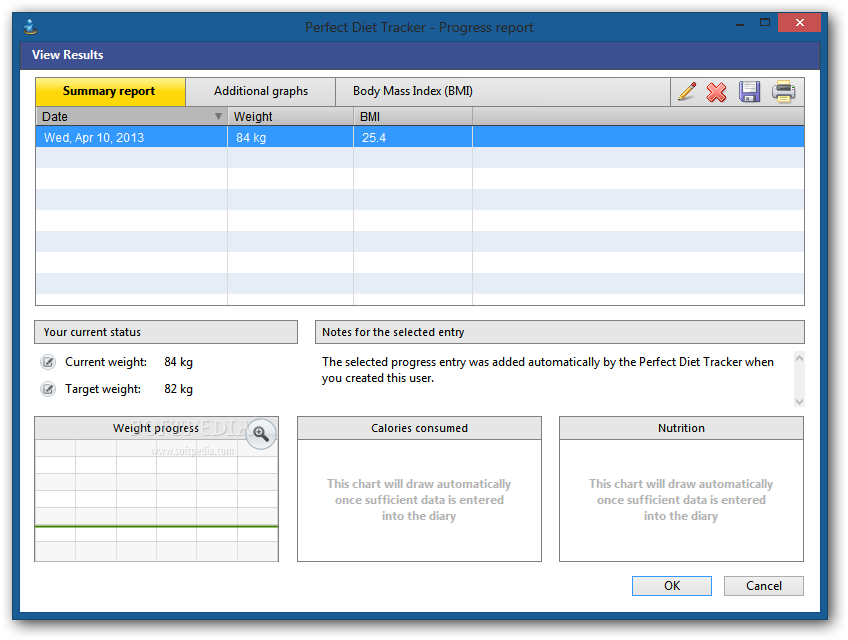Click the Nutrition chart panel
The width and height of the screenshot is (848, 640).
coord(681,489)
